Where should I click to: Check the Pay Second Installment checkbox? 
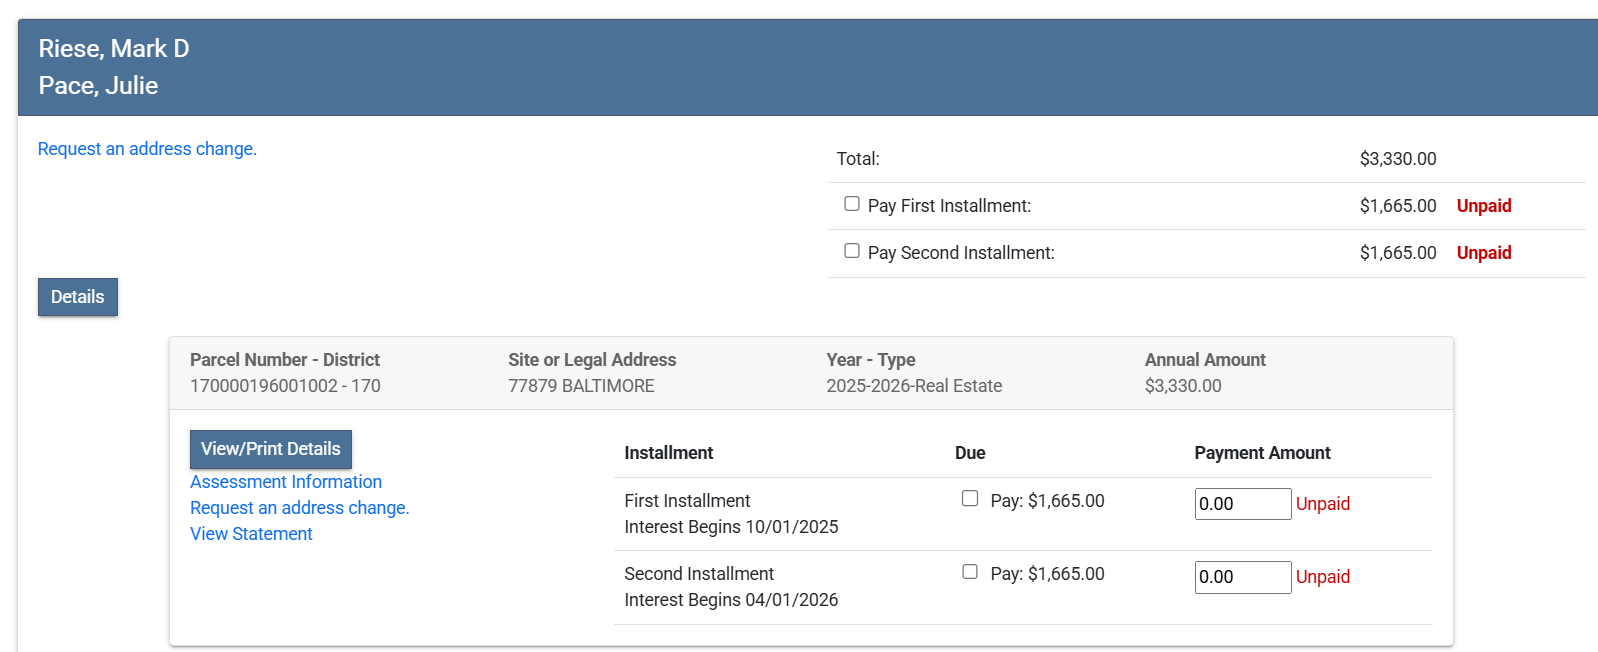(852, 251)
